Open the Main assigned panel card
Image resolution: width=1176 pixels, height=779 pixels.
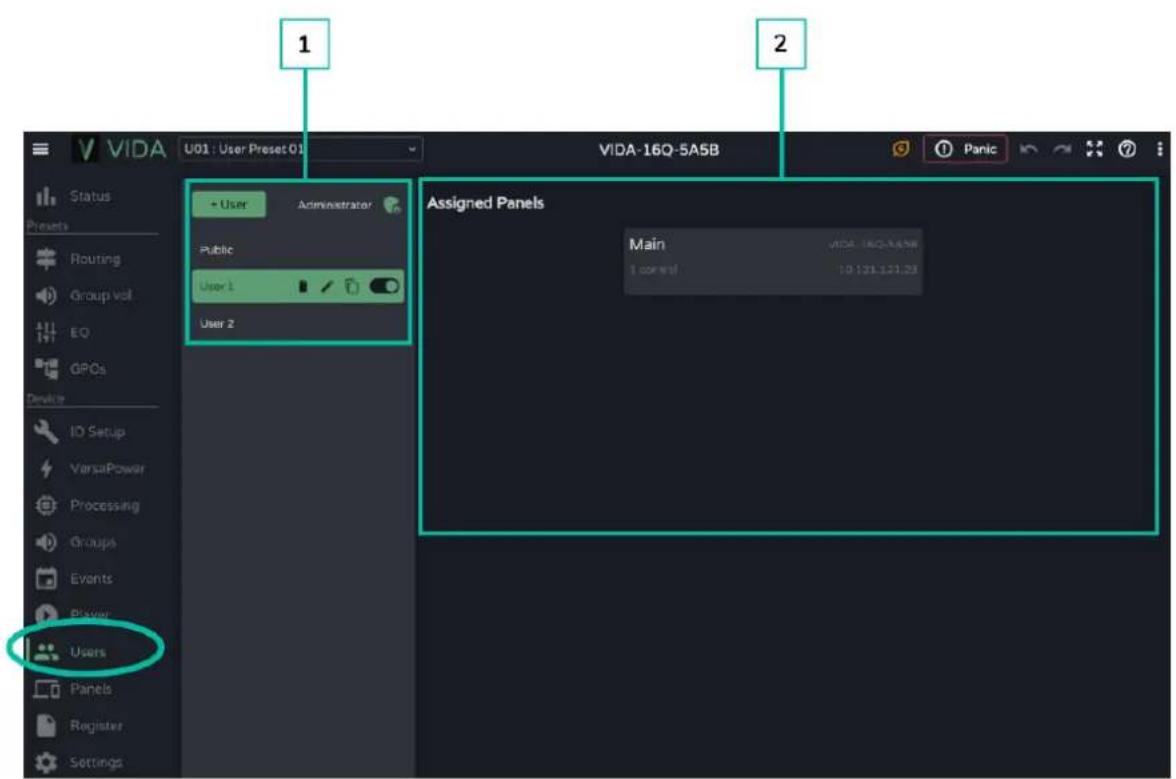(x=773, y=262)
